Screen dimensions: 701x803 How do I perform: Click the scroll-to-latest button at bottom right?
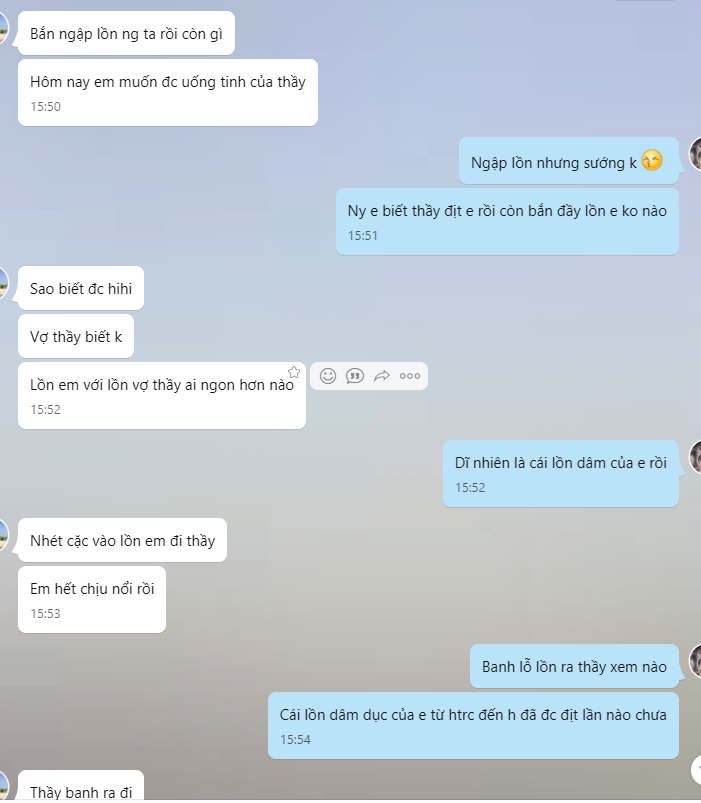(x=696, y=768)
